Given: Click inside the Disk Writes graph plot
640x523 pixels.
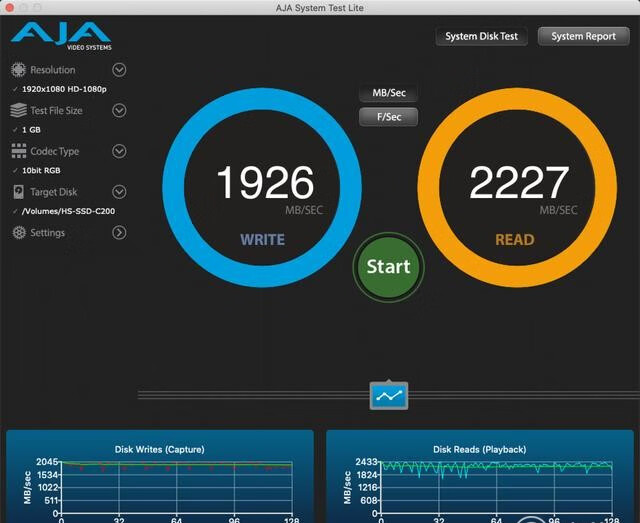Looking at the screenshot, I should (177, 488).
